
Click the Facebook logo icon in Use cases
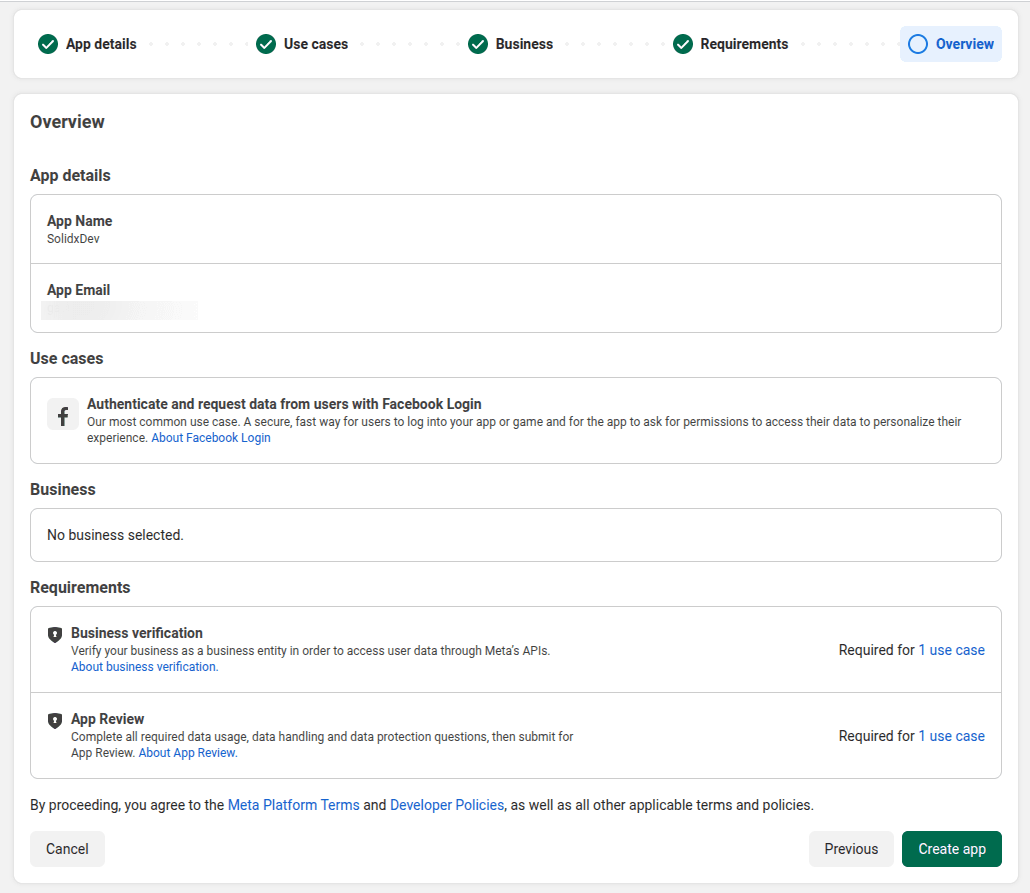(63, 416)
